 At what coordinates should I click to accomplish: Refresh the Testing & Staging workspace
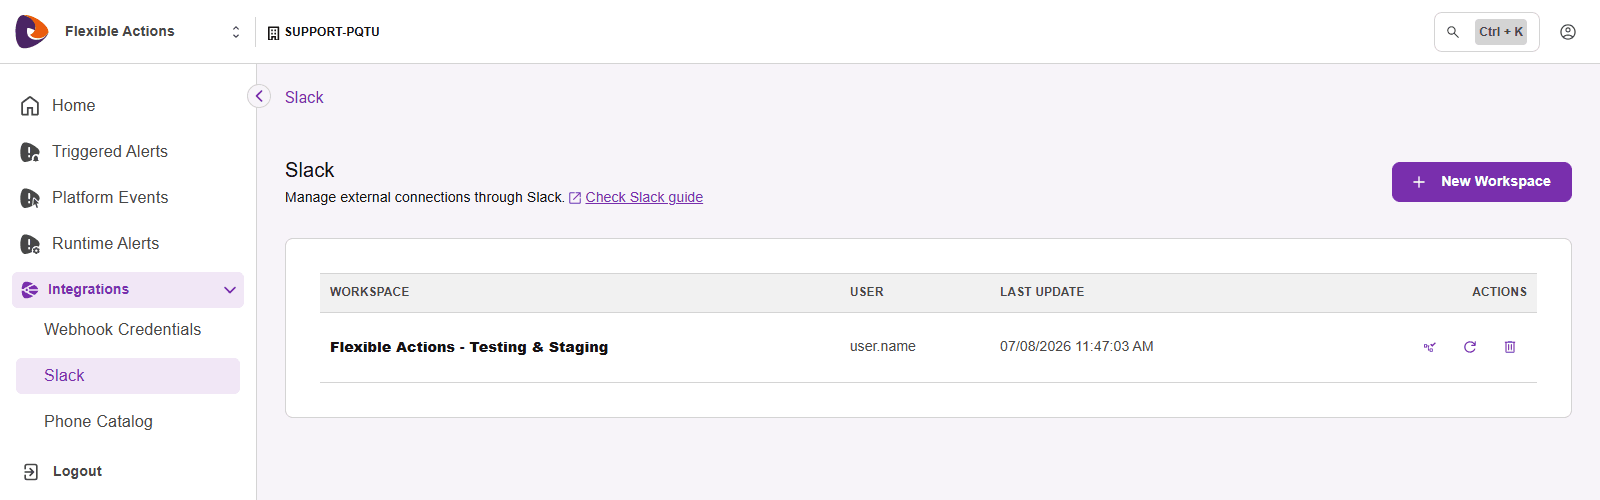pos(1470,347)
